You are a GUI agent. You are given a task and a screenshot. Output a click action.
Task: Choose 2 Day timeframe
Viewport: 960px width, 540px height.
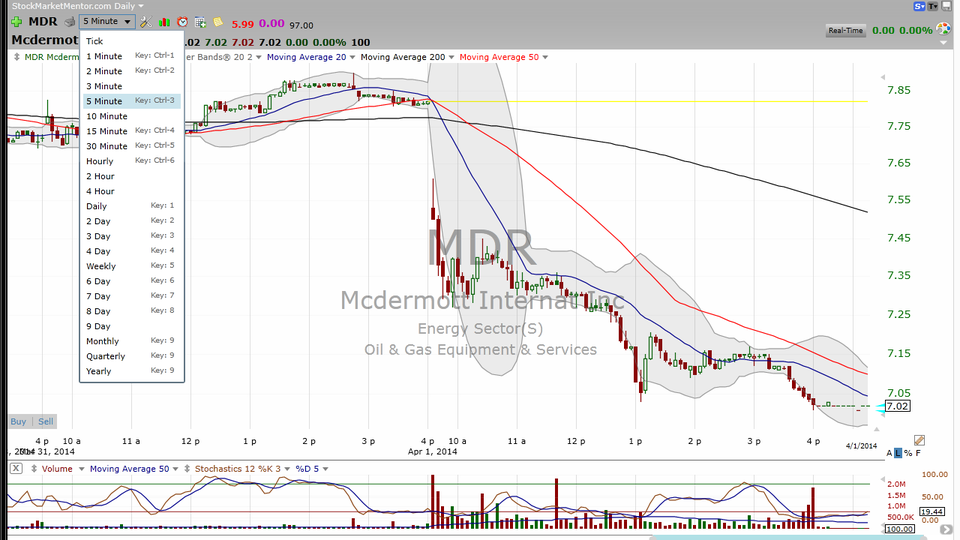click(132, 221)
